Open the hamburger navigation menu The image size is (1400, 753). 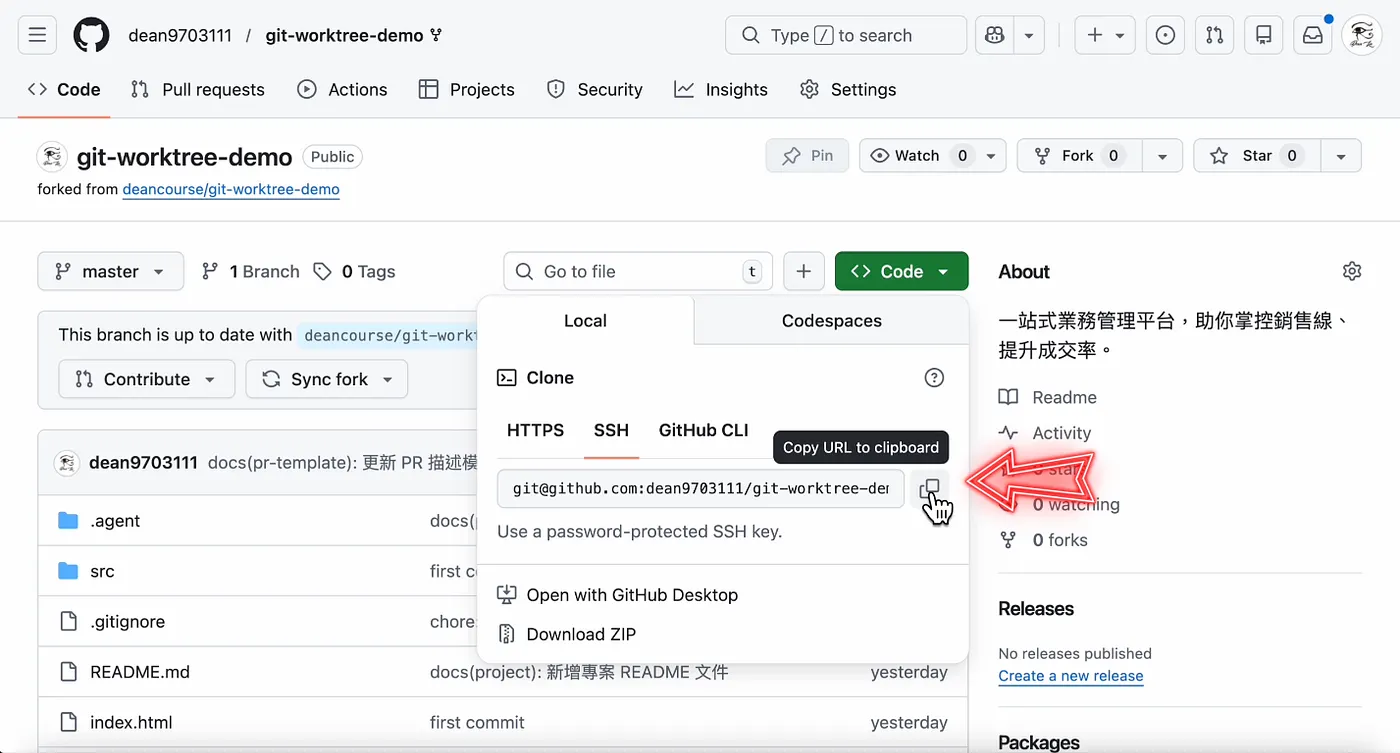pos(37,35)
